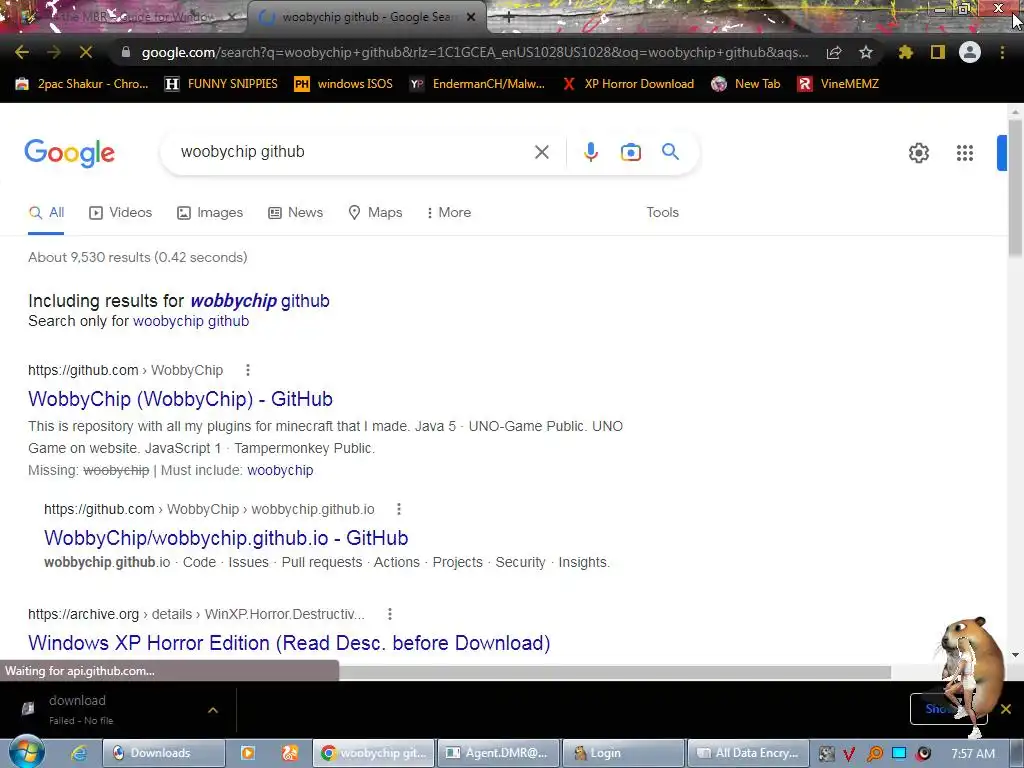Open a new Chrome tab
The width and height of the screenshot is (1024, 768).
[x=509, y=18]
